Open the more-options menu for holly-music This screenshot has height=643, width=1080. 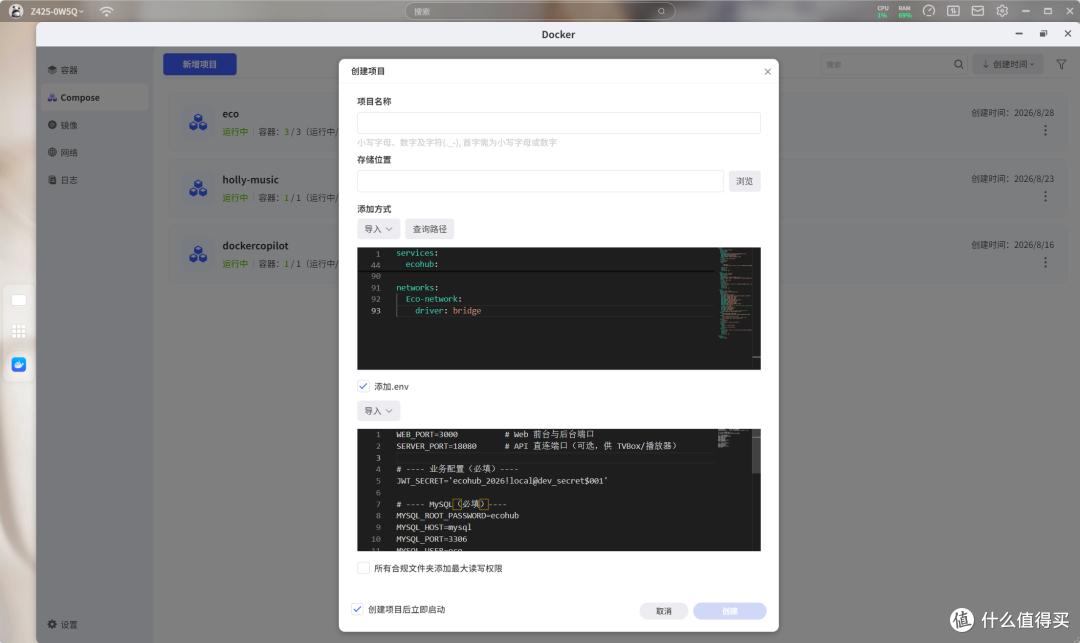click(1045, 196)
